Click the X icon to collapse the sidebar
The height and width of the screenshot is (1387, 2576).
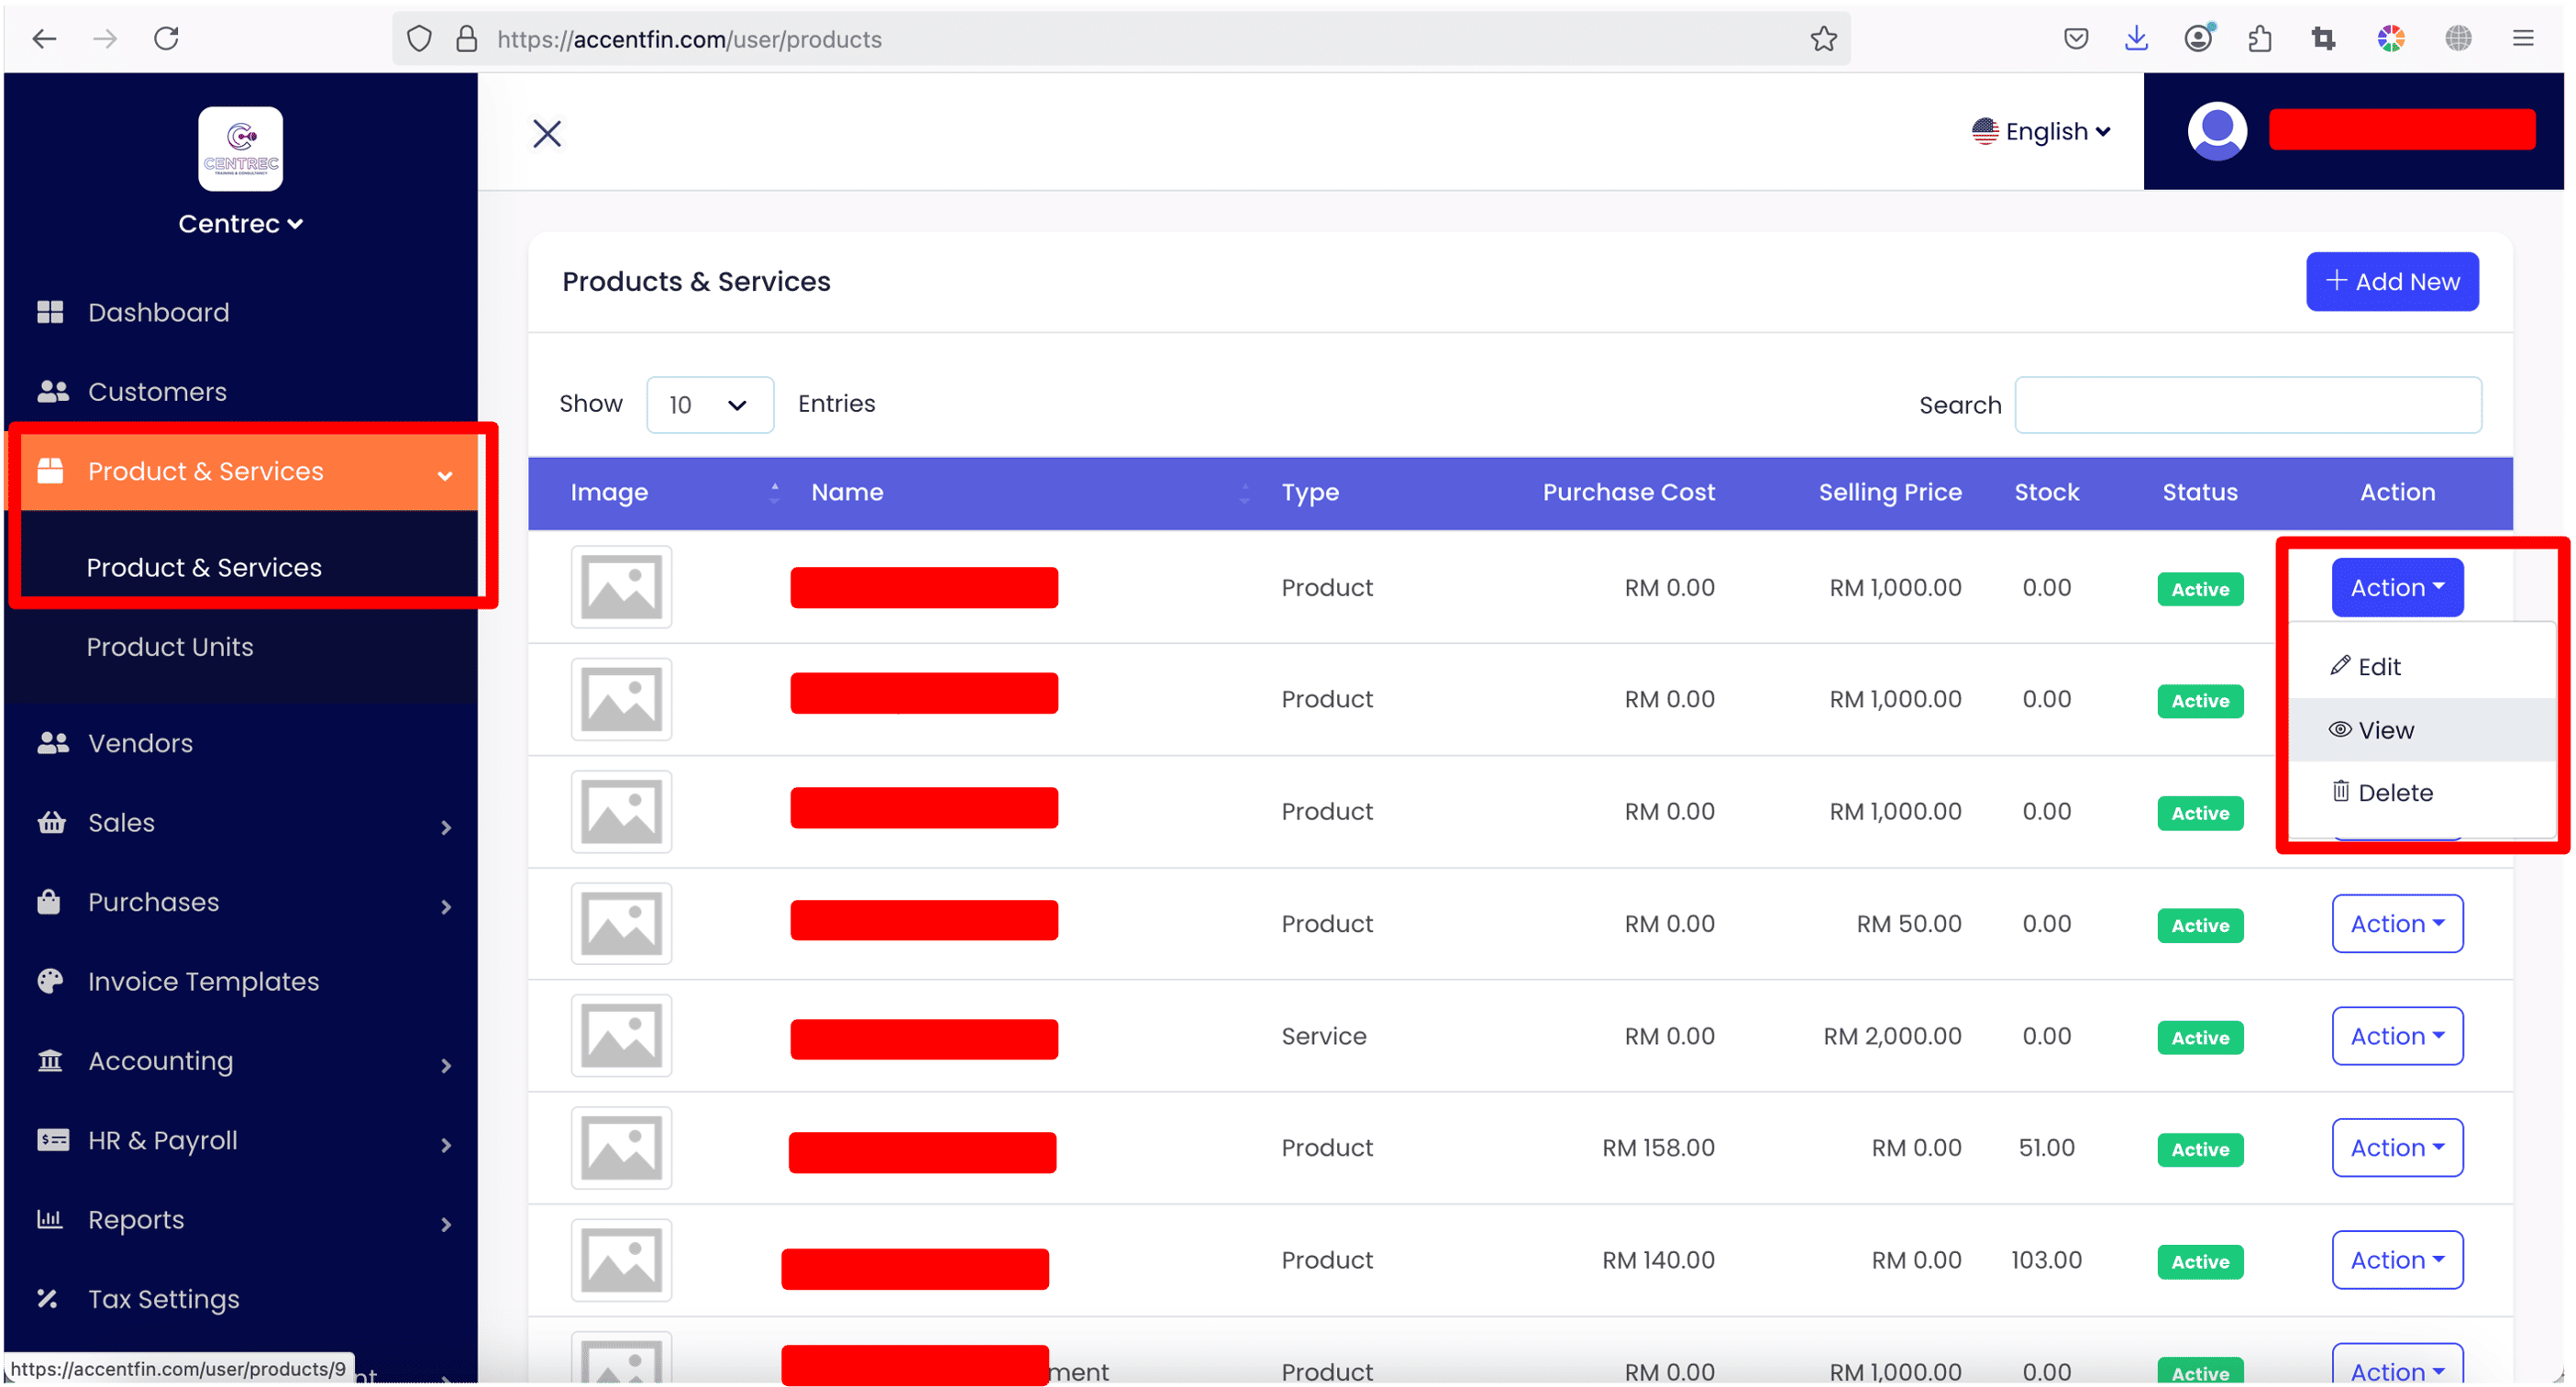coord(547,133)
